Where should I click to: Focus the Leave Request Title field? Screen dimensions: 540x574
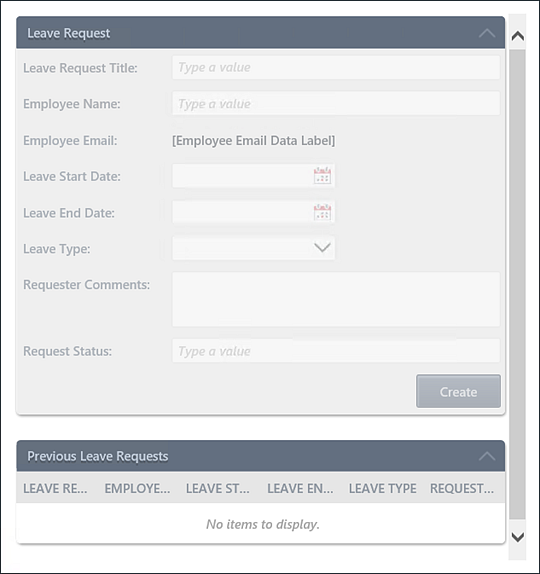click(x=336, y=67)
